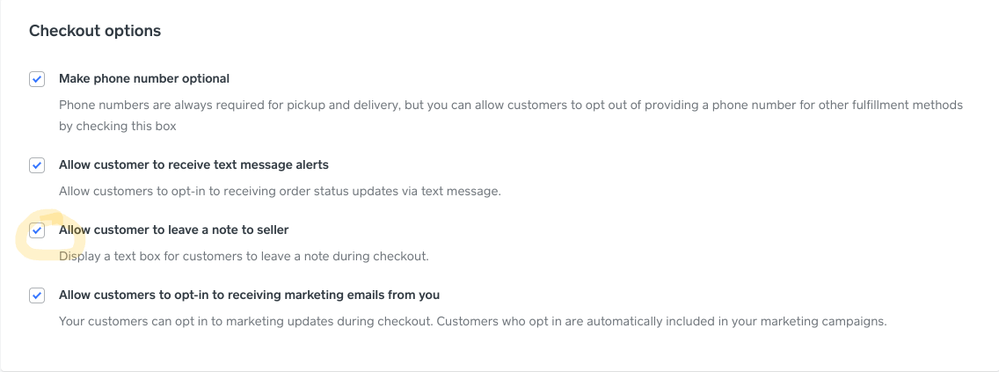Click "Allow customer to receive text message alerts" label
The width and height of the screenshot is (999, 372).
point(194,165)
